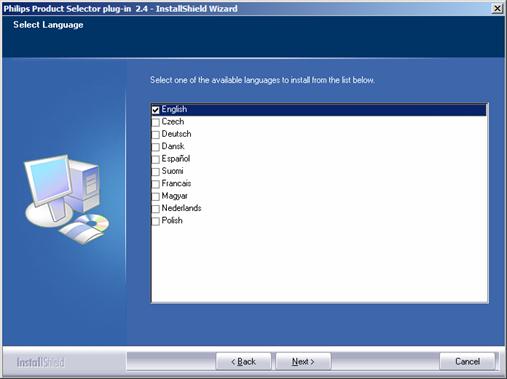Select the Deutsch list item text
Image resolution: width=507 pixels, height=379 pixels.
(x=176, y=134)
